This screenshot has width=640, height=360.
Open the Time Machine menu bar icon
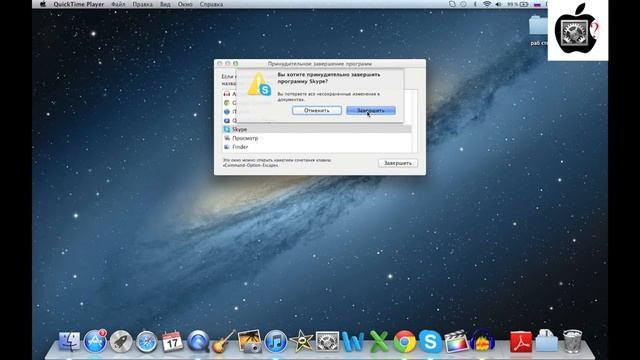tap(463, 4)
